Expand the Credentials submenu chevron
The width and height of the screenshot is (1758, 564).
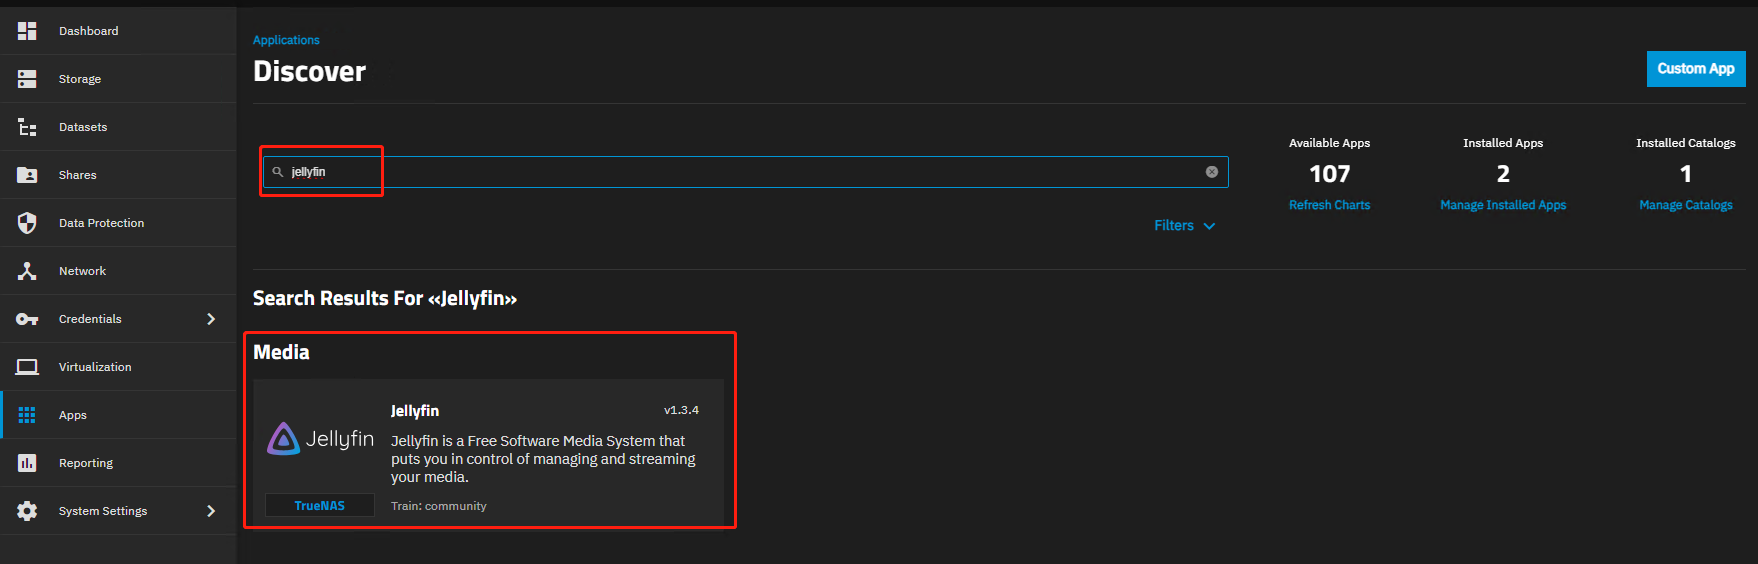(x=211, y=319)
